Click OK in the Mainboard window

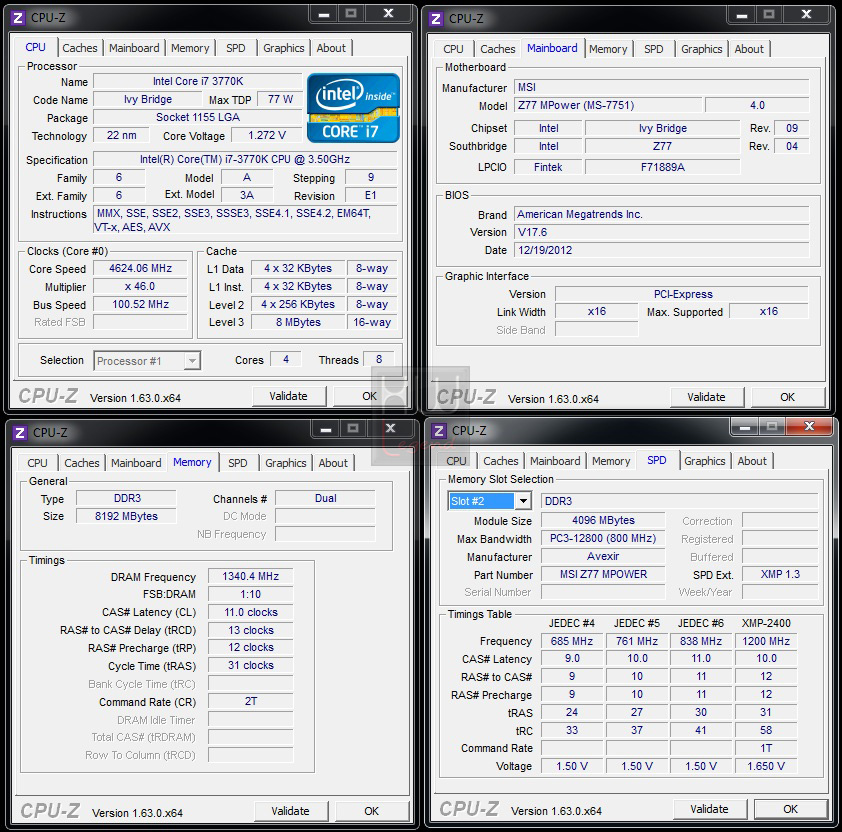(x=788, y=397)
